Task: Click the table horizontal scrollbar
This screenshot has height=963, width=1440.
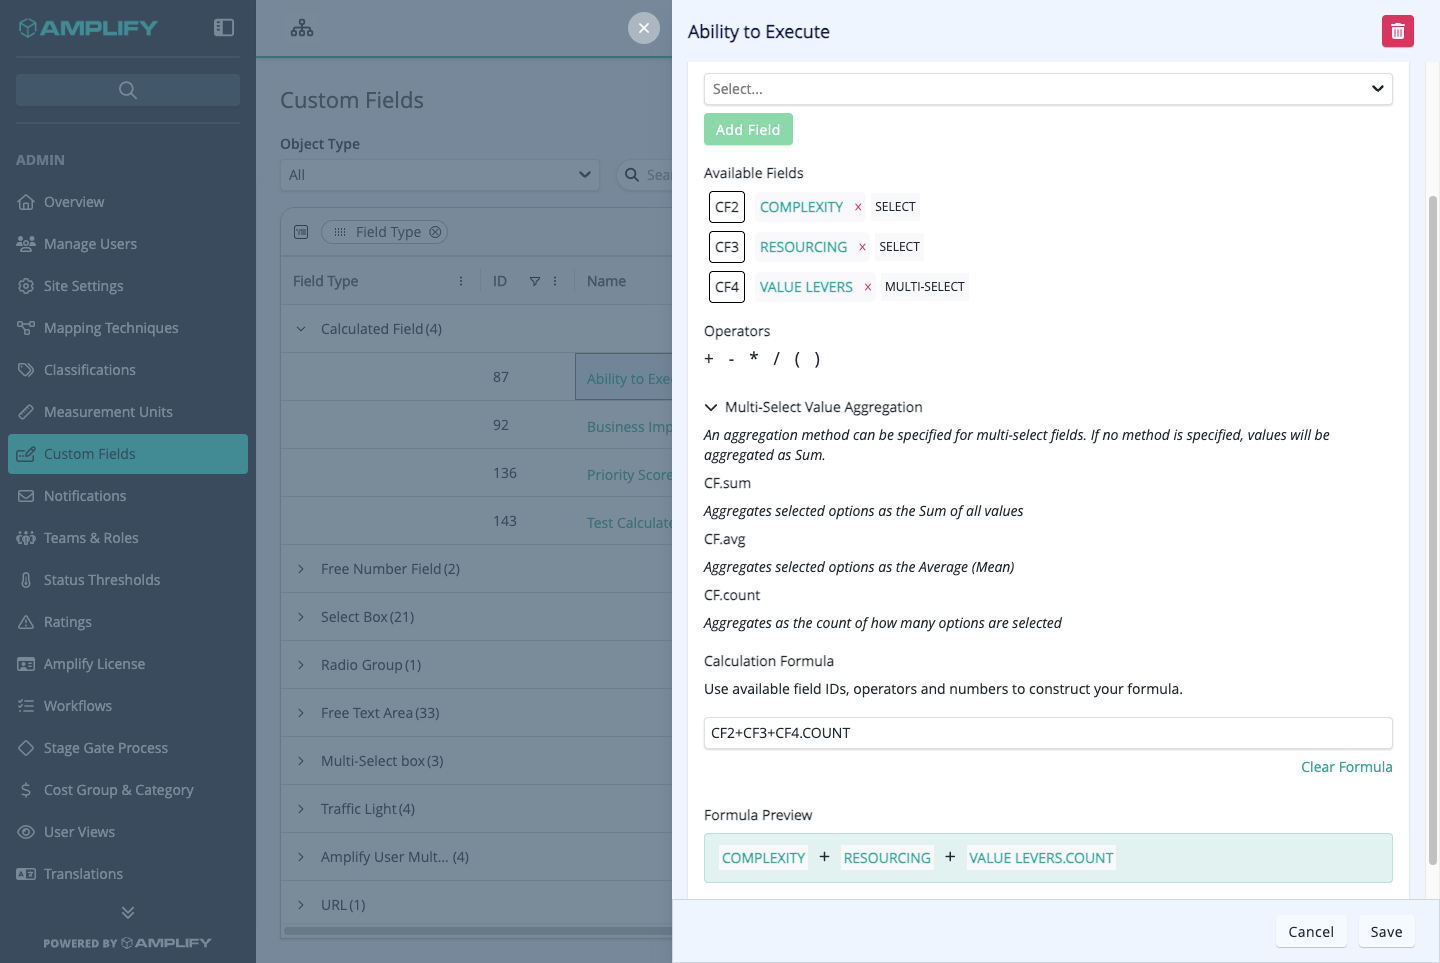Action: (x=478, y=931)
